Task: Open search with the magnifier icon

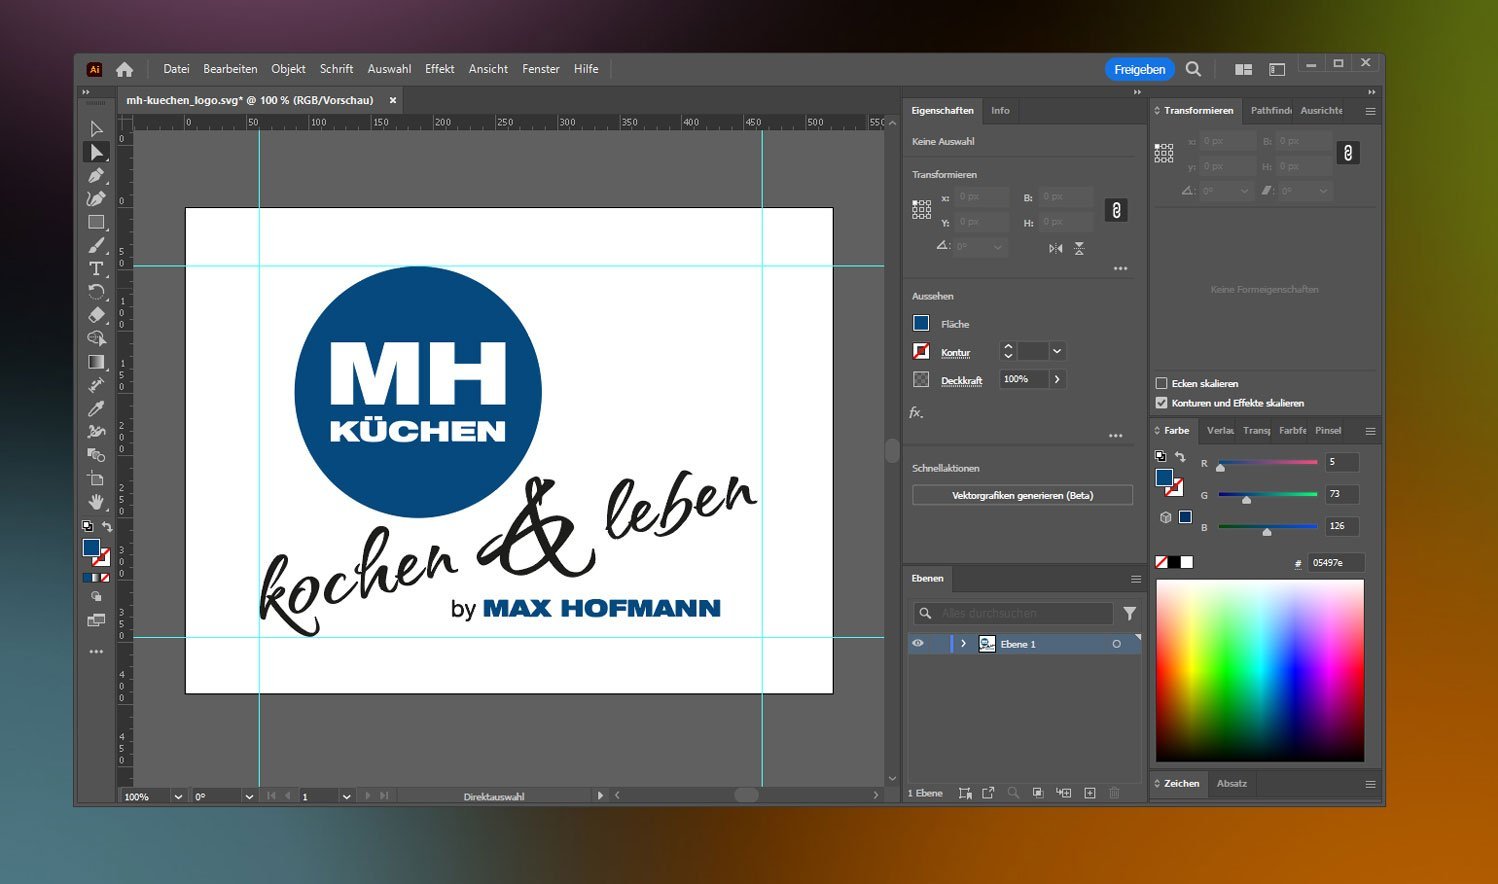Action: tap(1193, 69)
